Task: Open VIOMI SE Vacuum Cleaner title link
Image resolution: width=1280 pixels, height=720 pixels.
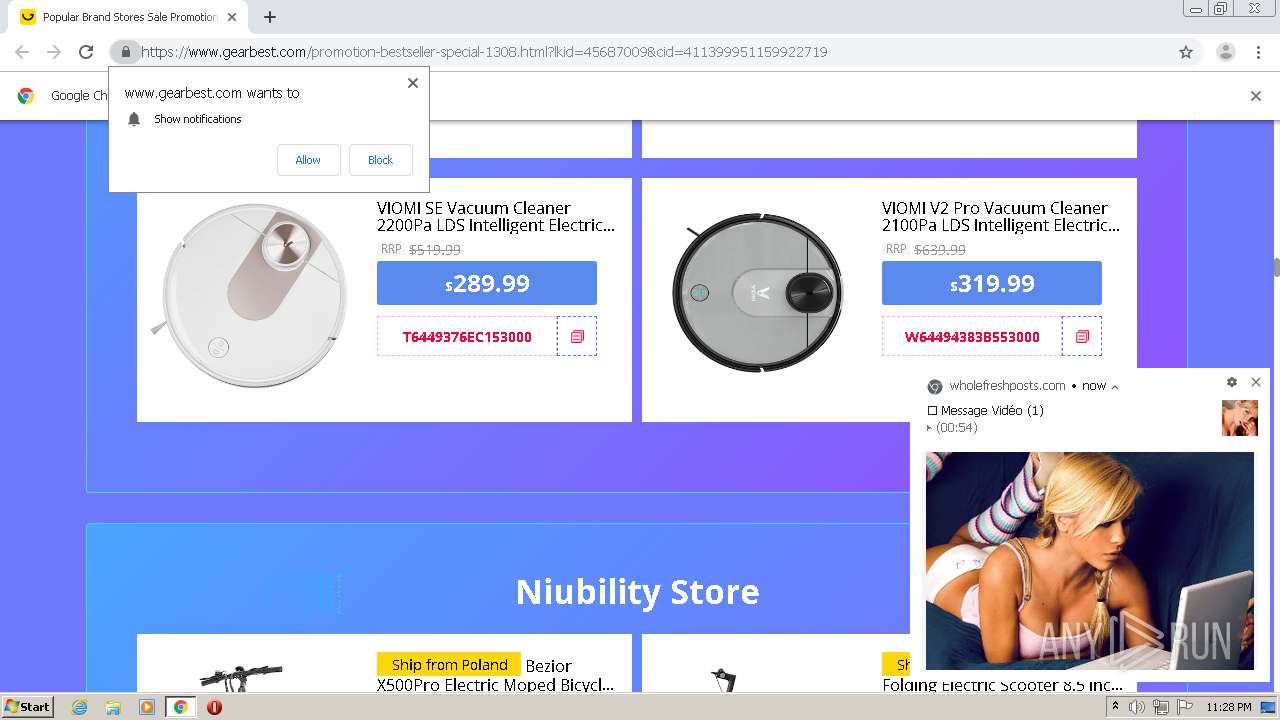Action: coord(496,217)
